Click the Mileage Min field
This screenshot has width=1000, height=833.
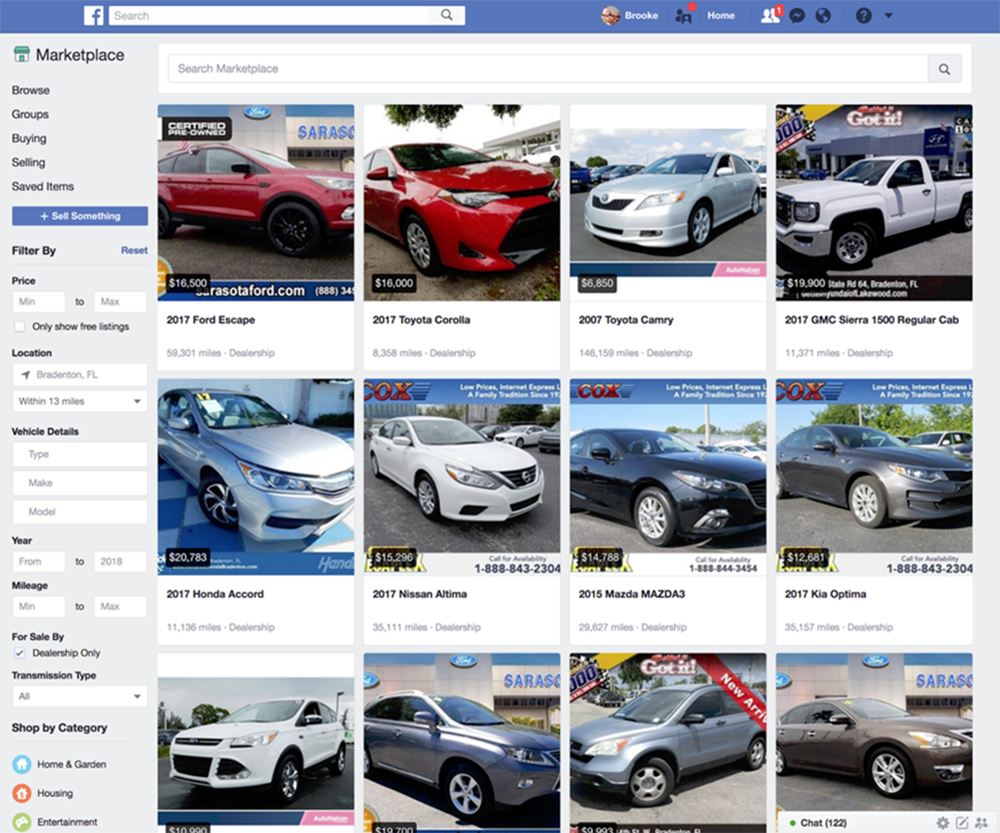click(39, 607)
